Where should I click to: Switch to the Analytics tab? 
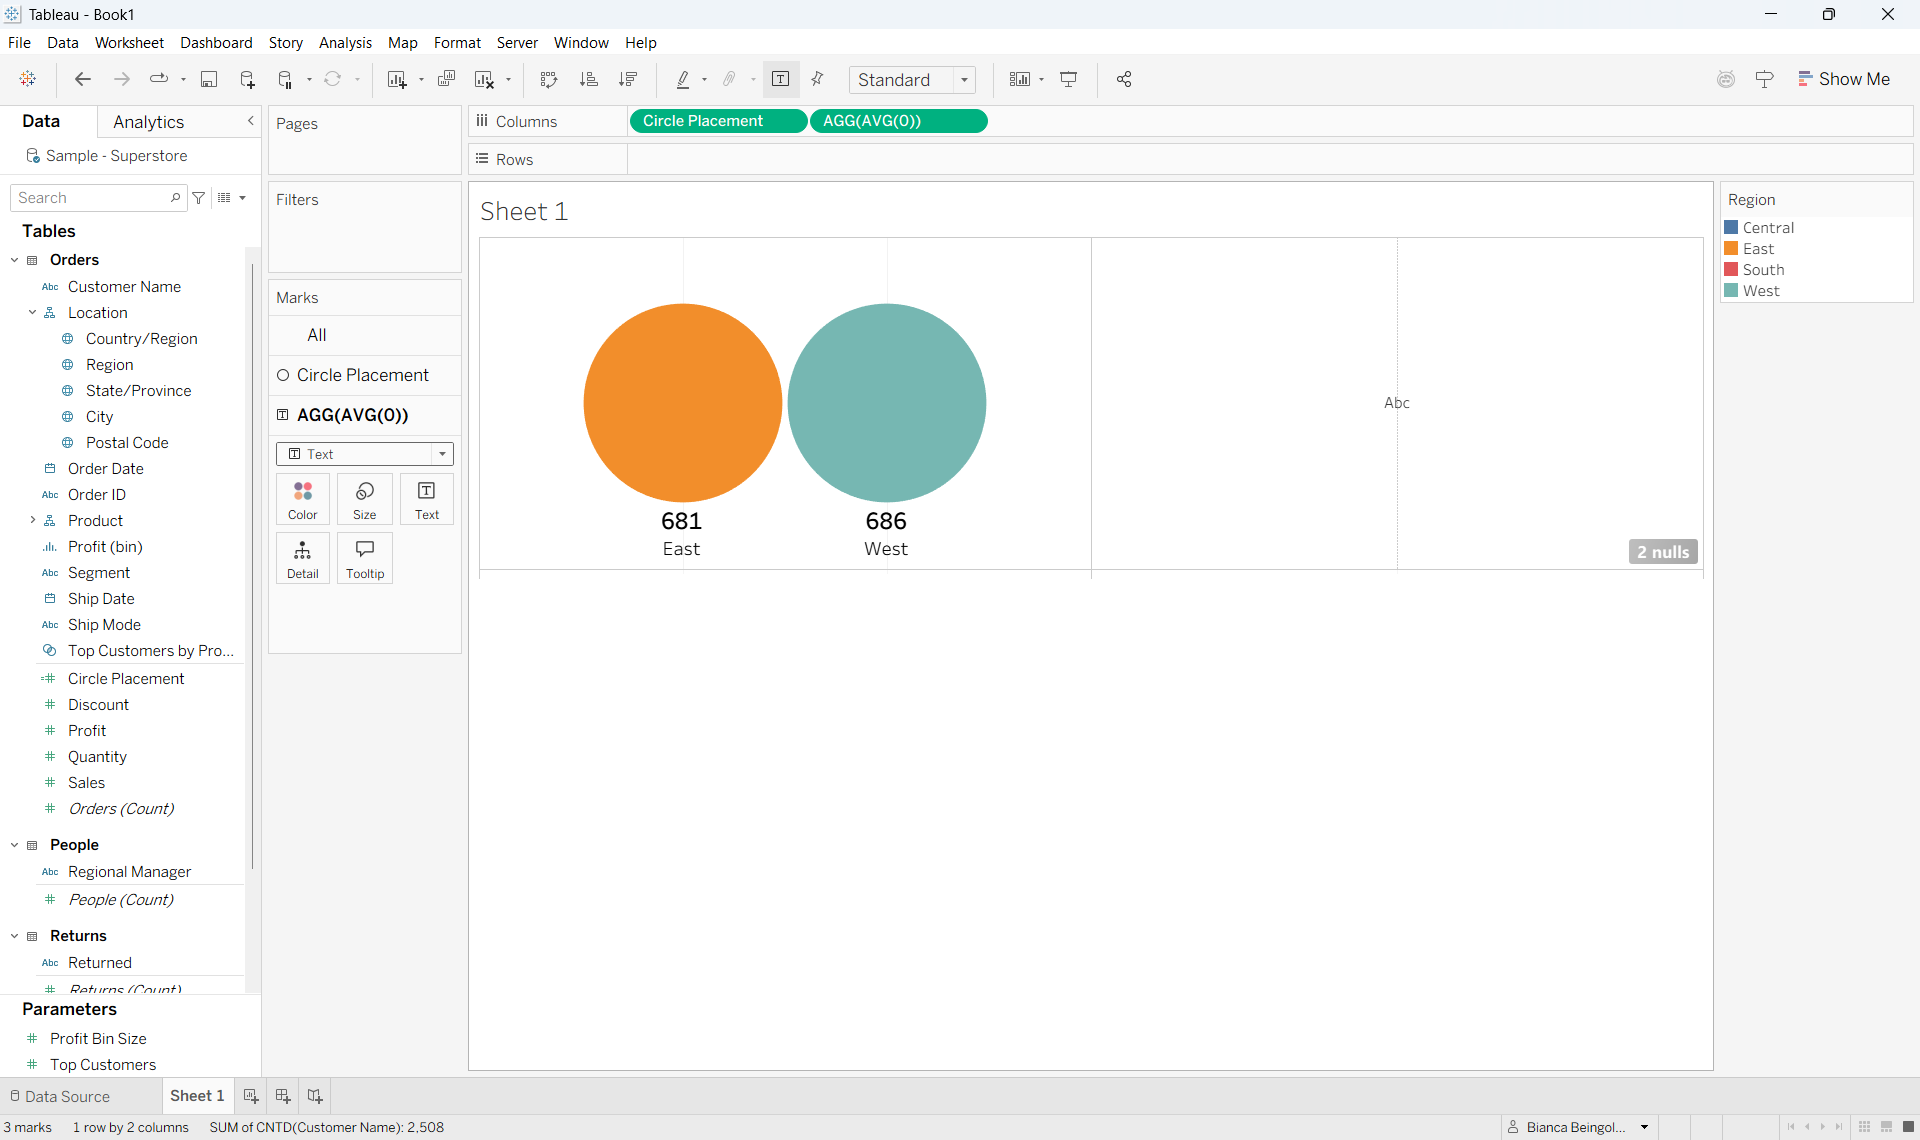coord(149,122)
